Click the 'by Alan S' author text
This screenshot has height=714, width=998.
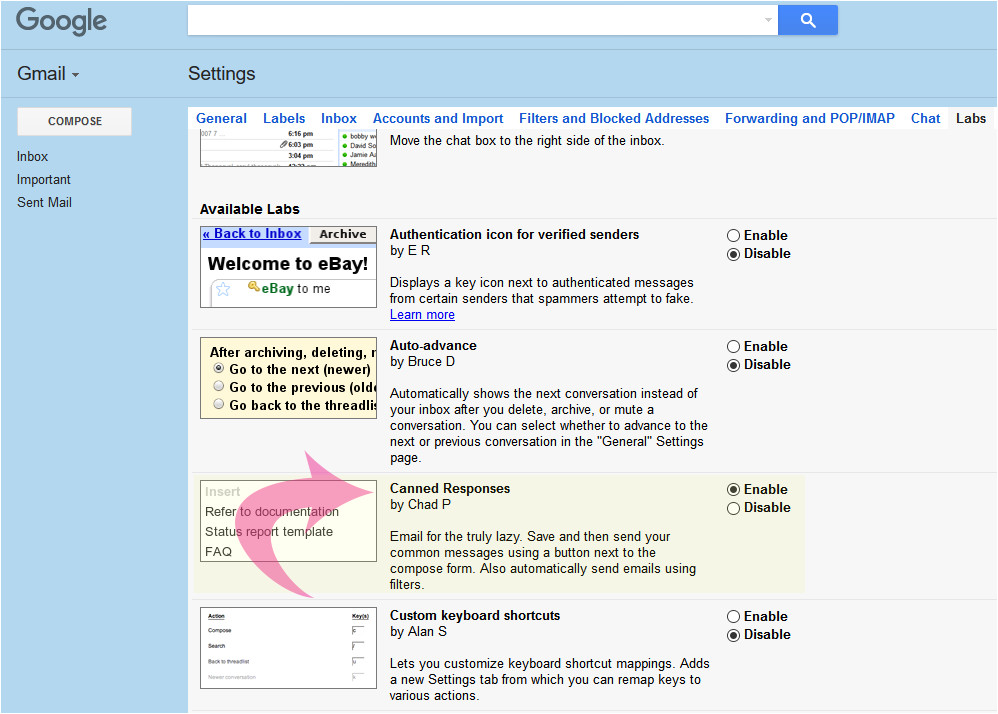point(418,632)
